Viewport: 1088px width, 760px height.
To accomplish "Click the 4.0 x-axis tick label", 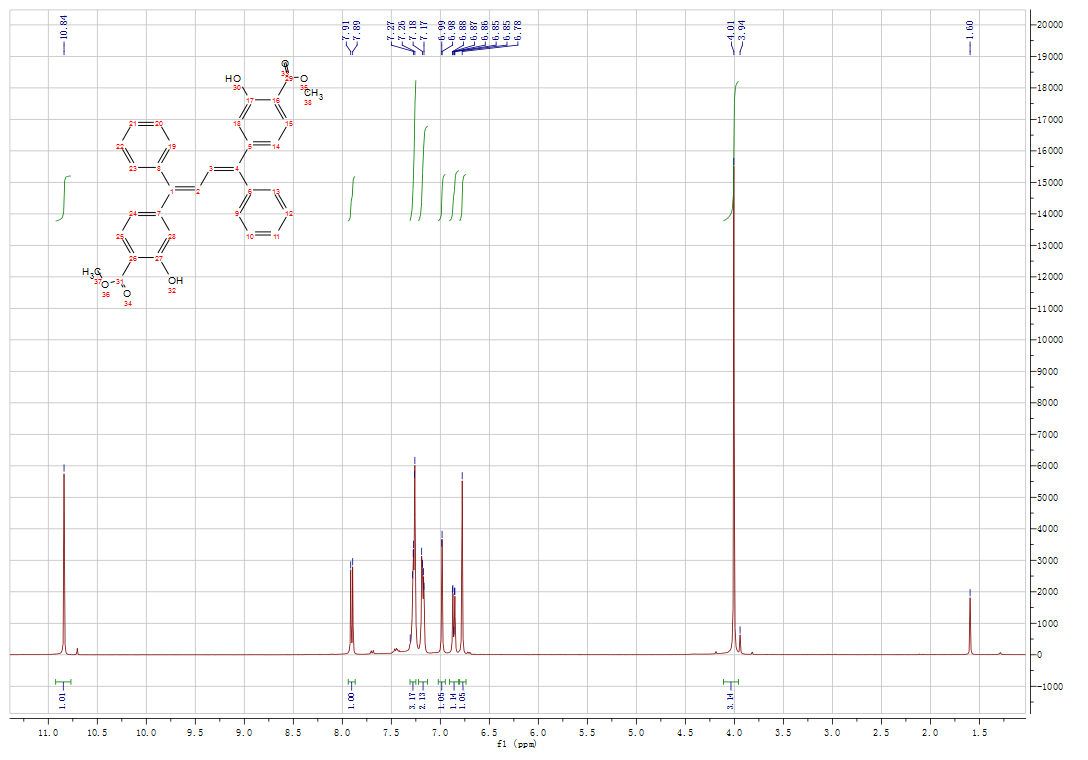I will (x=734, y=733).
